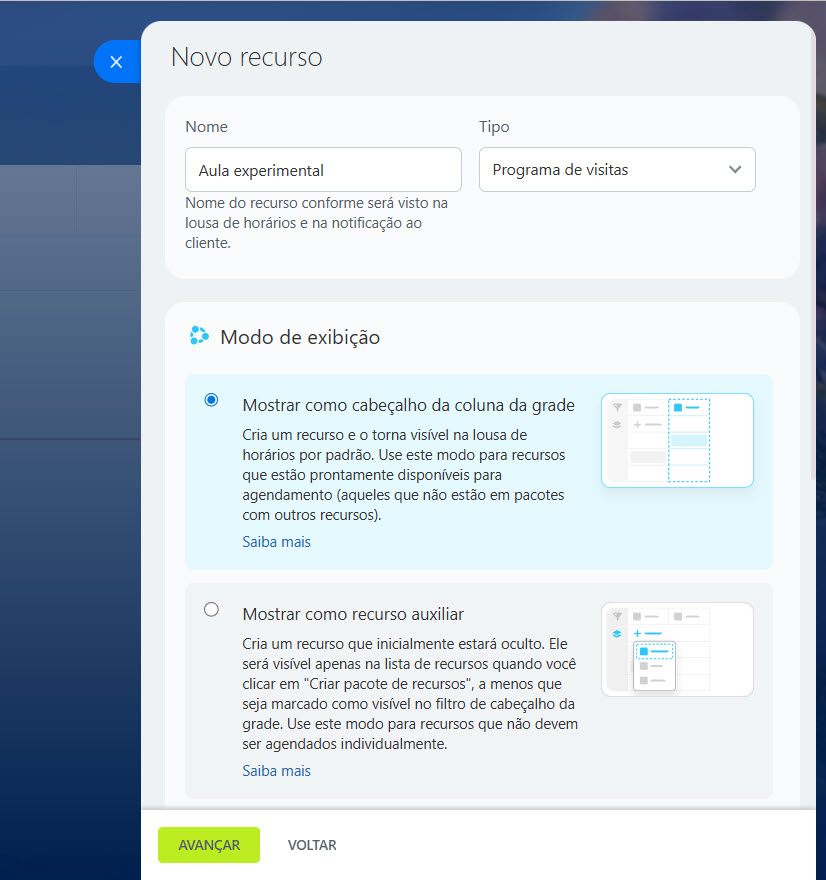Image resolution: width=826 pixels, height=880 pixels.
Task: Open 'Saiba mais' link under auxiliary resource option
Action: coord(276,771)
